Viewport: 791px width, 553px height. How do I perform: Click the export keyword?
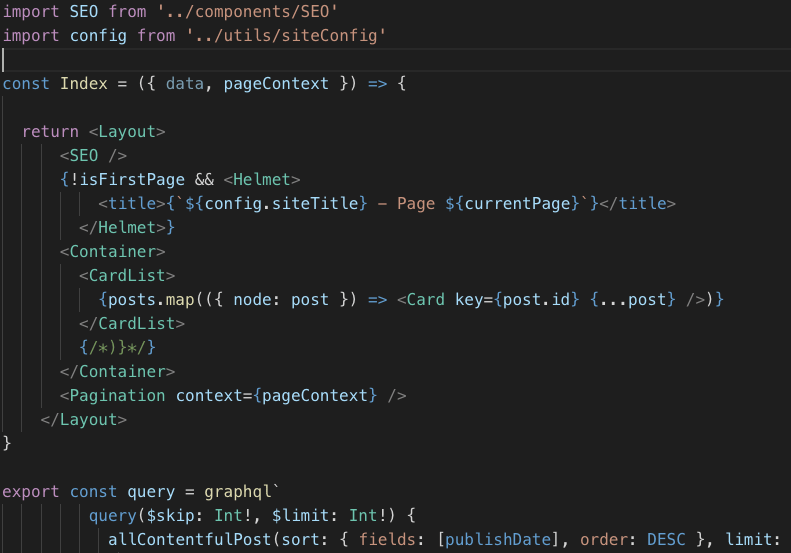tap(31, 491)
